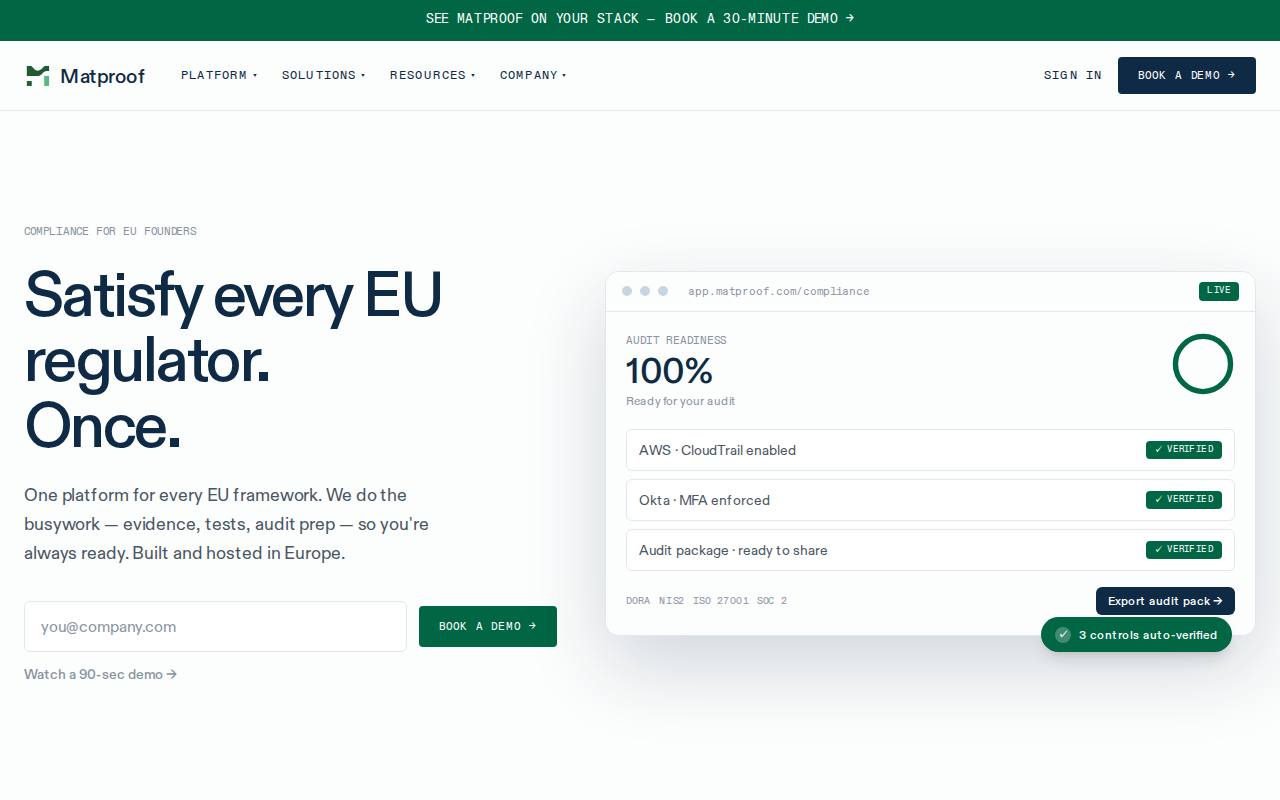Image resolution: width=1280 pixels, height=800 pixels.
Task: Select the Okta MFA enforced row
Action: click(930, 500)
